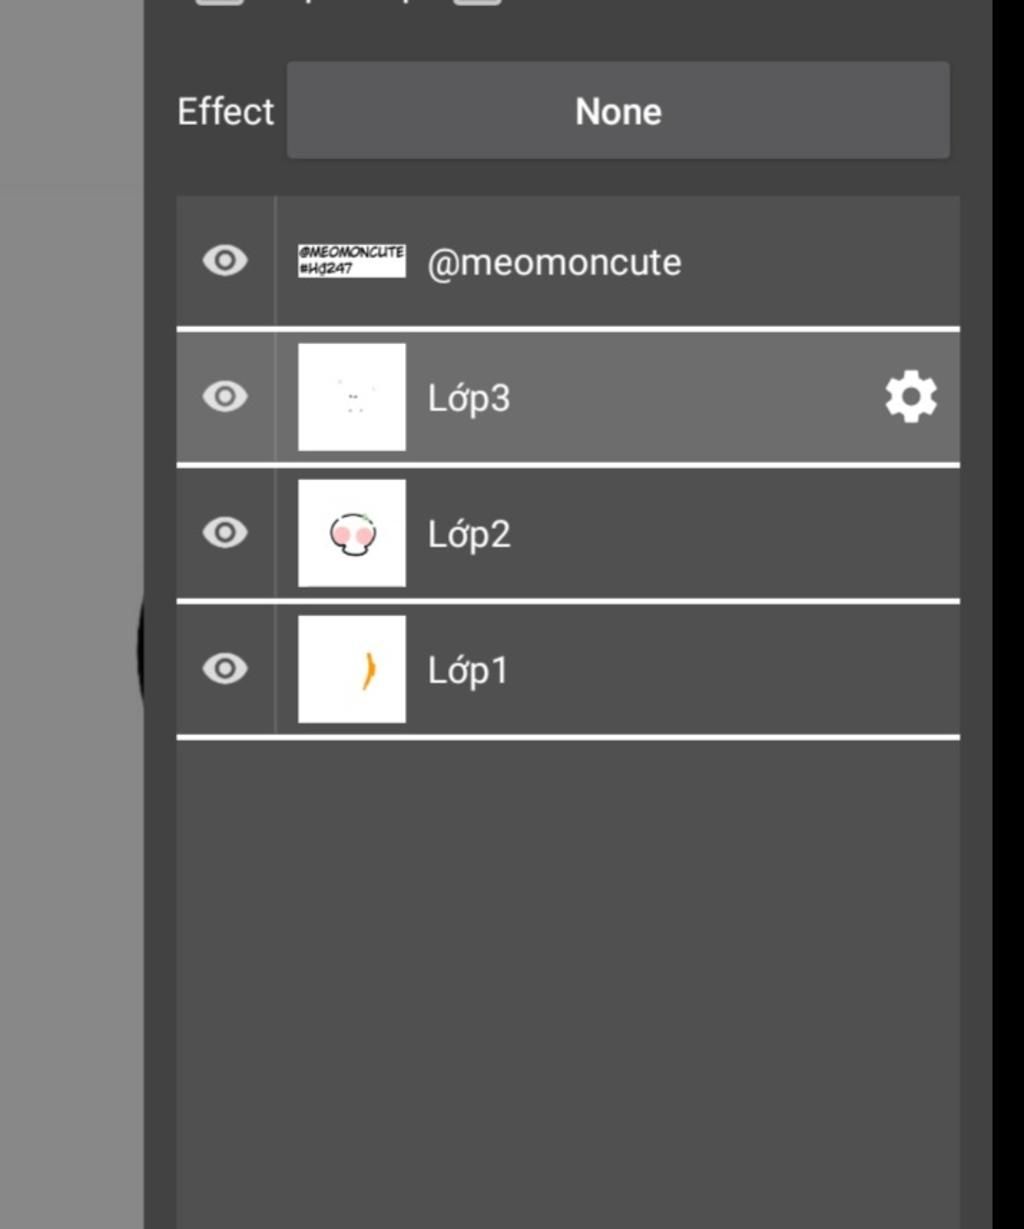Viewport: 1024px width, 1229px height.
Task: Select the Lớp3 layer thumbnail with dots
Action: [x=352, y=397]
